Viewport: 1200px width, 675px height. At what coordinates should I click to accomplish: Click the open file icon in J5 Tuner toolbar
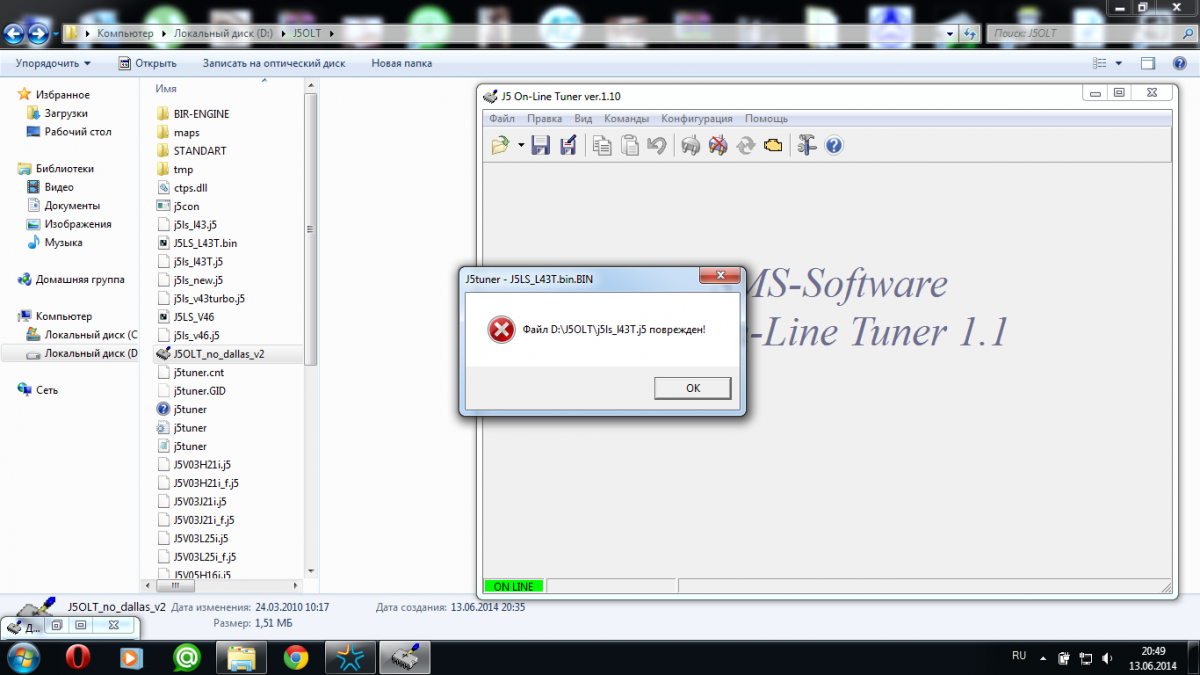501,146
